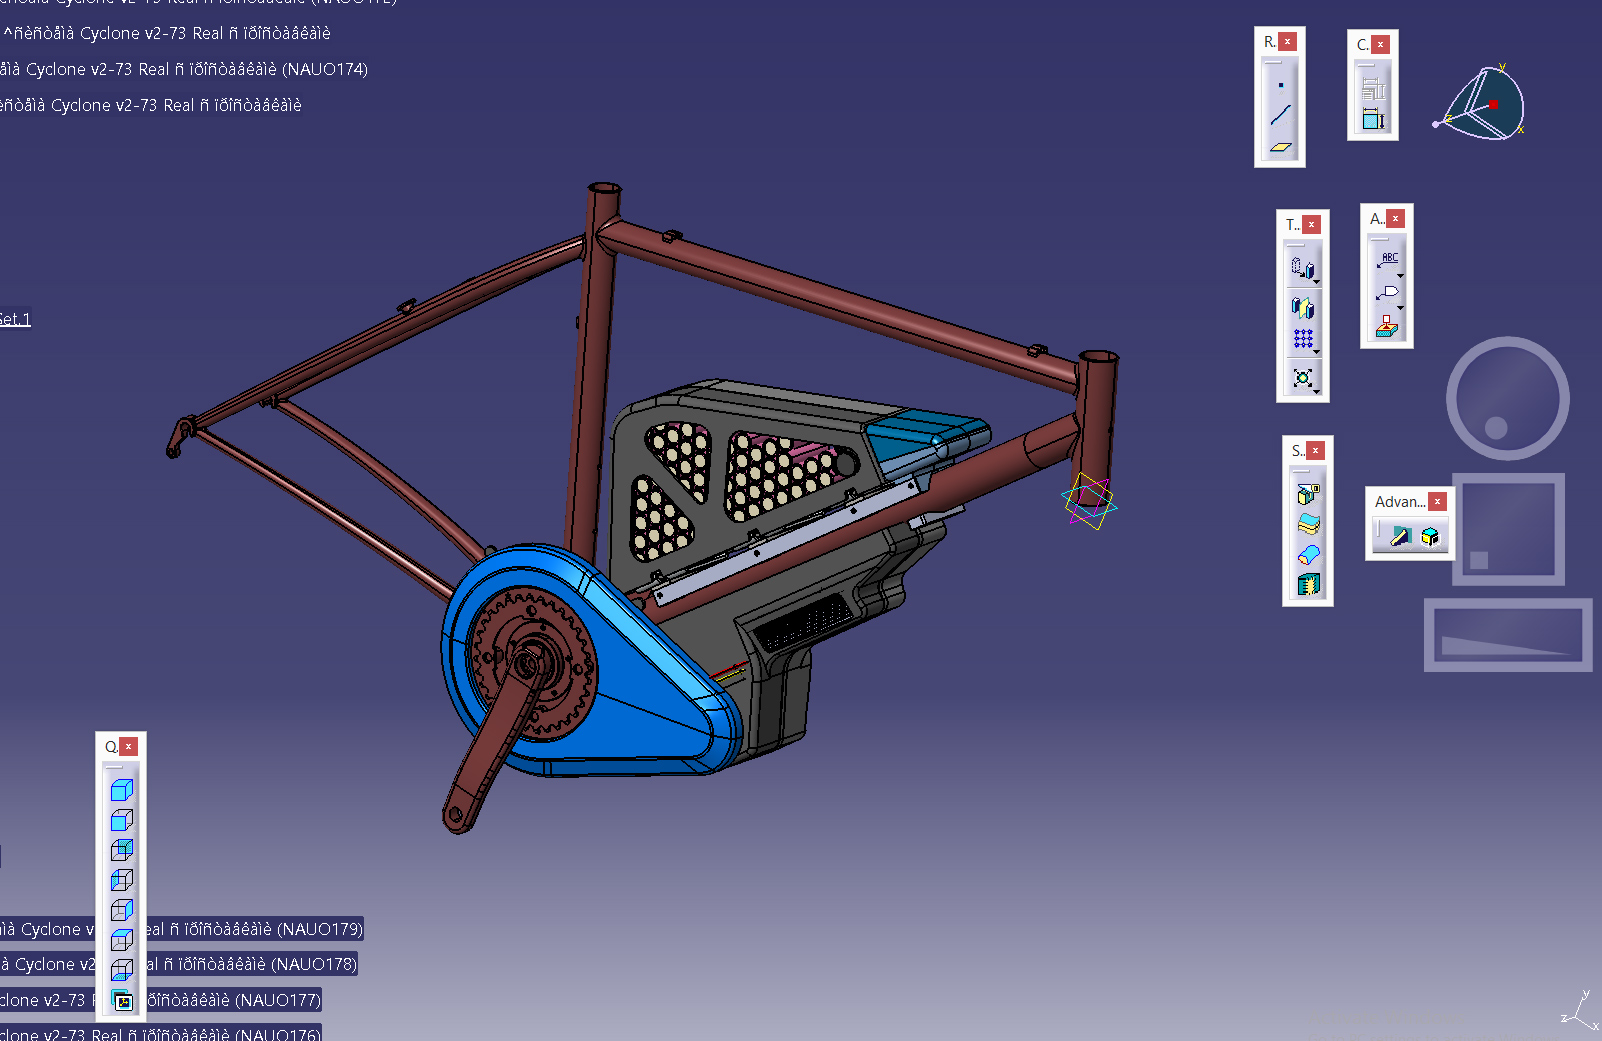This screenshot has width=1602, height=1041.
Task: Expand the Translation tool dropdown arrow
Action: [1317, 282]
